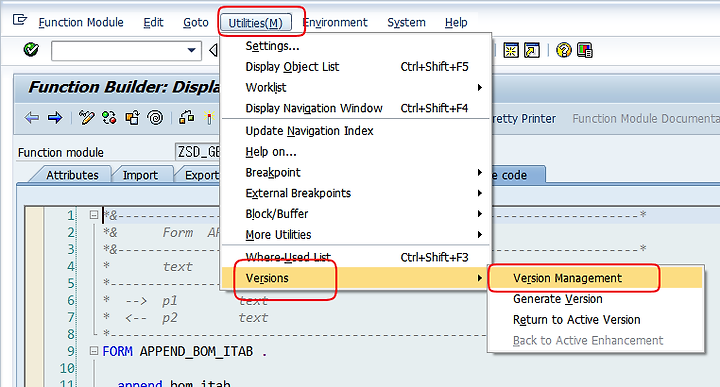
Task: Switch to the Import tab
Action: [140, 175]
